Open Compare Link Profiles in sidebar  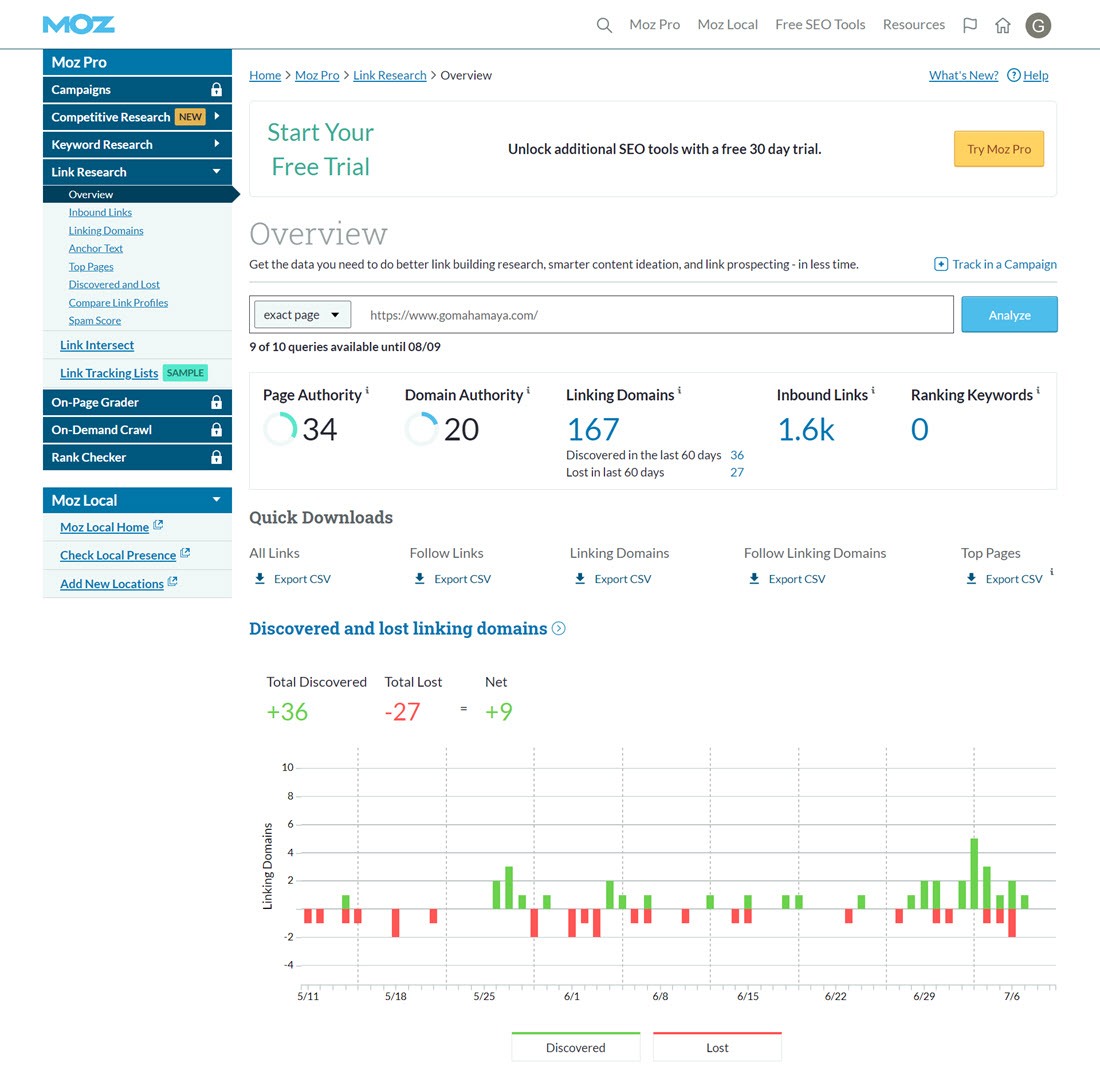(x=119, y=303)
